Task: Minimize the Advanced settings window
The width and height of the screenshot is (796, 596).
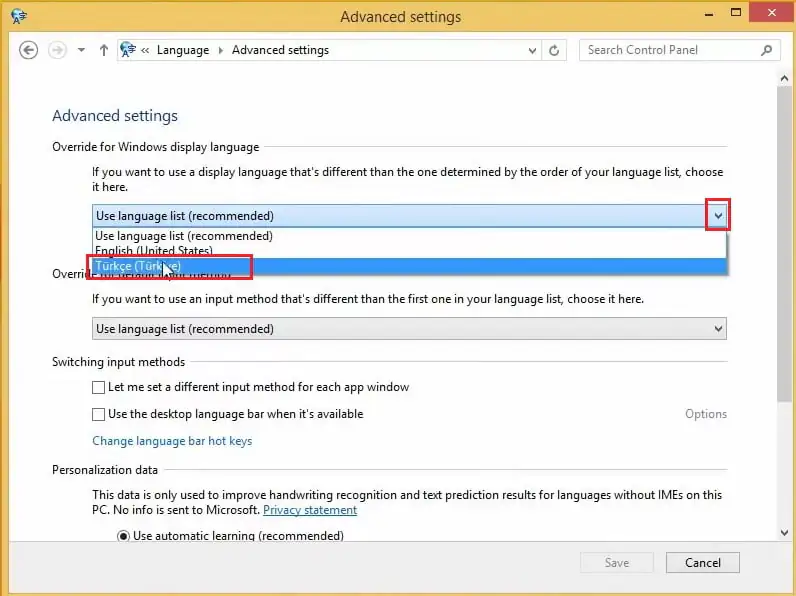Action: point(709,14)
